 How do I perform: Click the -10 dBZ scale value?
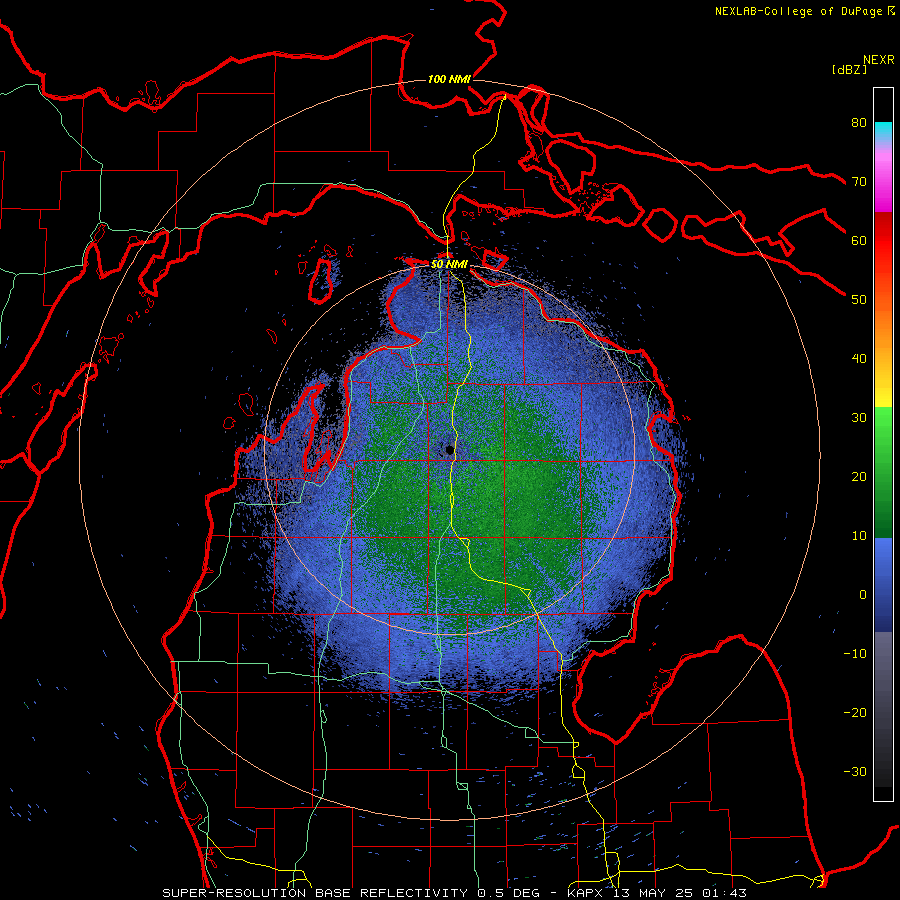point(855,654)
